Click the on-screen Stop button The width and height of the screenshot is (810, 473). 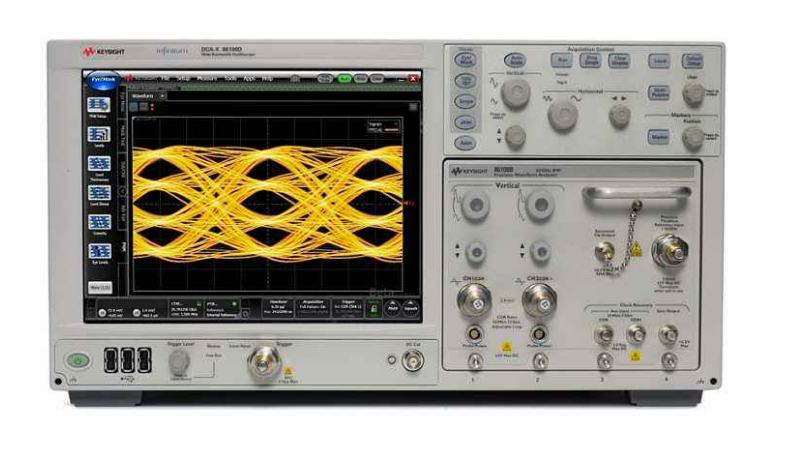tap(361, 79)
